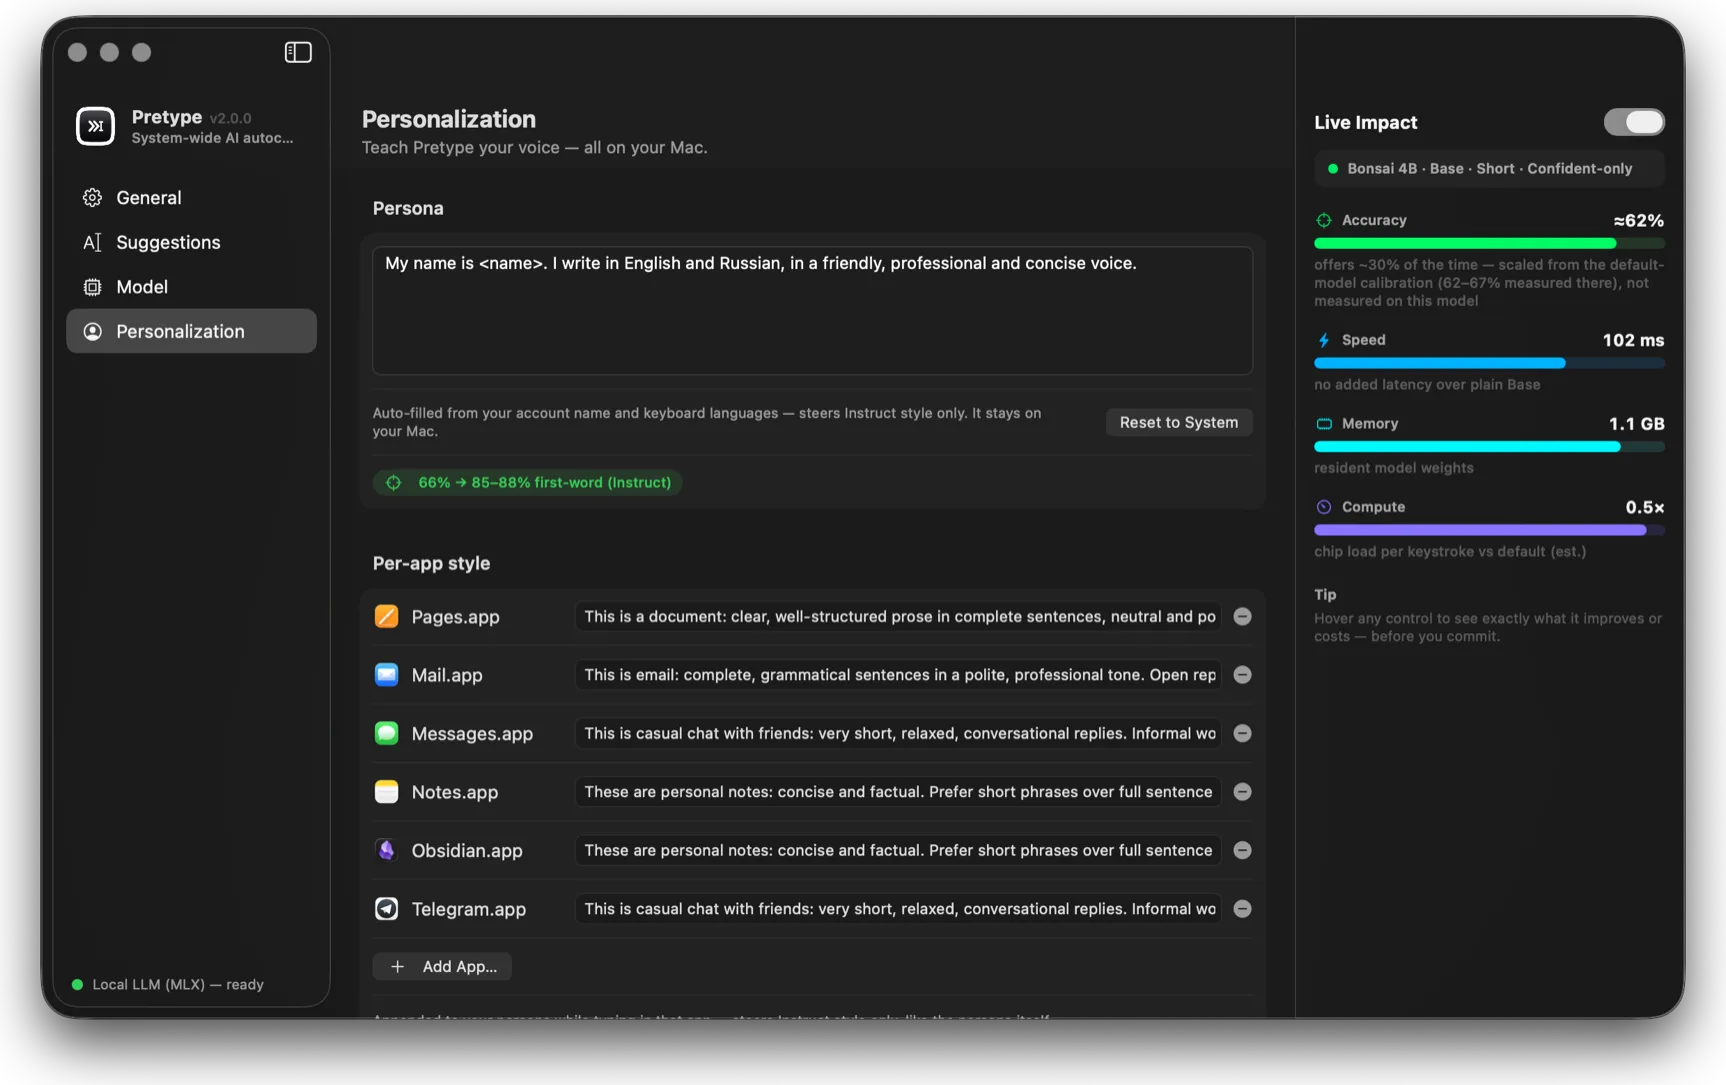1726x1085 pixels.
Task: Open the Model settings section
Action: point(191,287)
